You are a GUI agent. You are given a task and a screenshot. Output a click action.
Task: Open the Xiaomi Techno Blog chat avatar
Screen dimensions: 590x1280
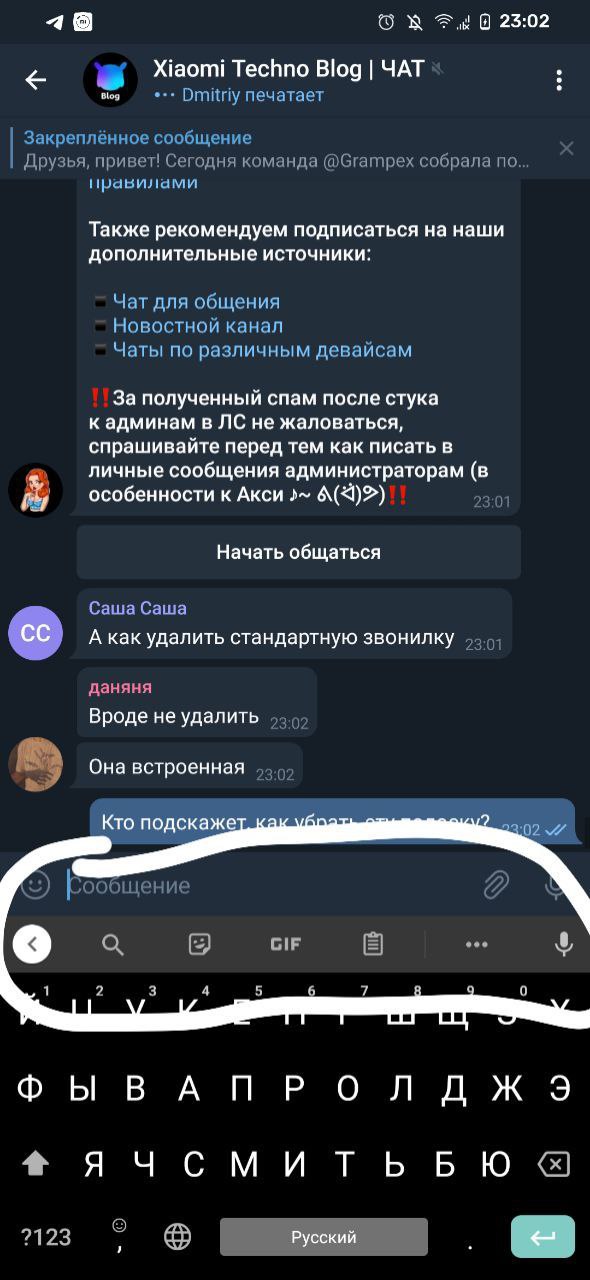pos(110,80)
